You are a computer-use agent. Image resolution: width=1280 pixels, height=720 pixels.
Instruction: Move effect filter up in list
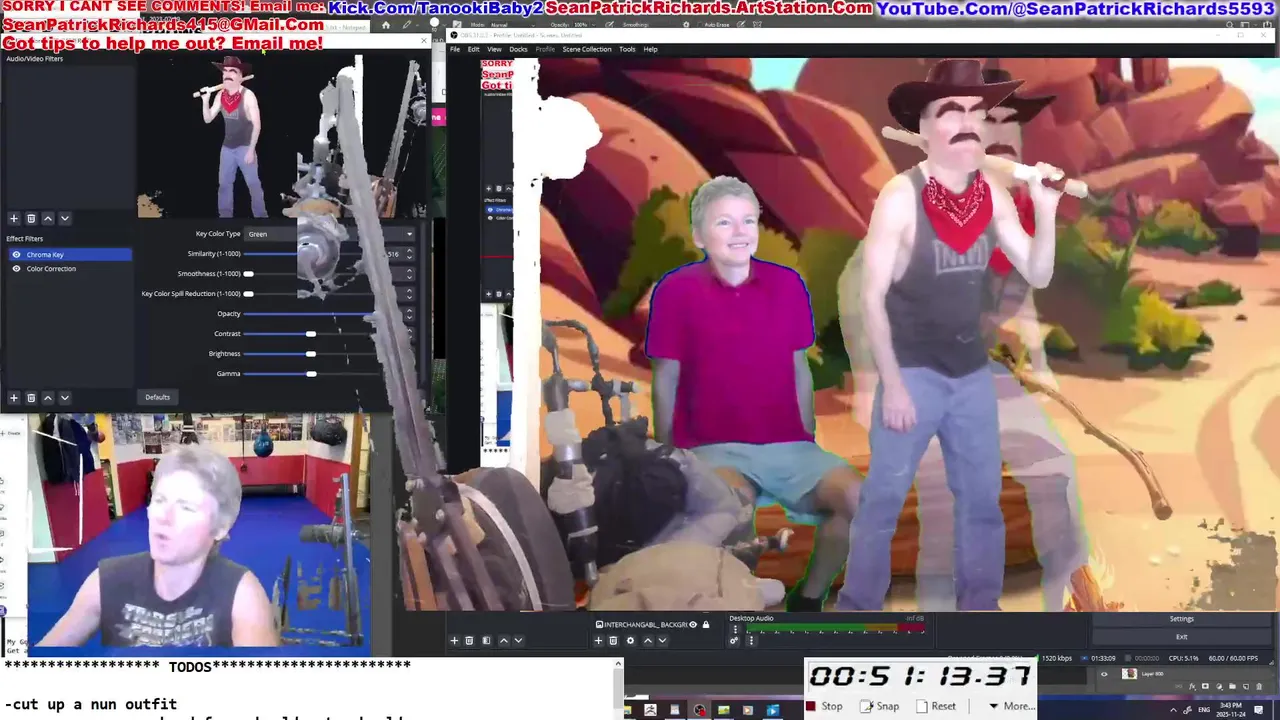pyautogui.click(x=48, y=397)
